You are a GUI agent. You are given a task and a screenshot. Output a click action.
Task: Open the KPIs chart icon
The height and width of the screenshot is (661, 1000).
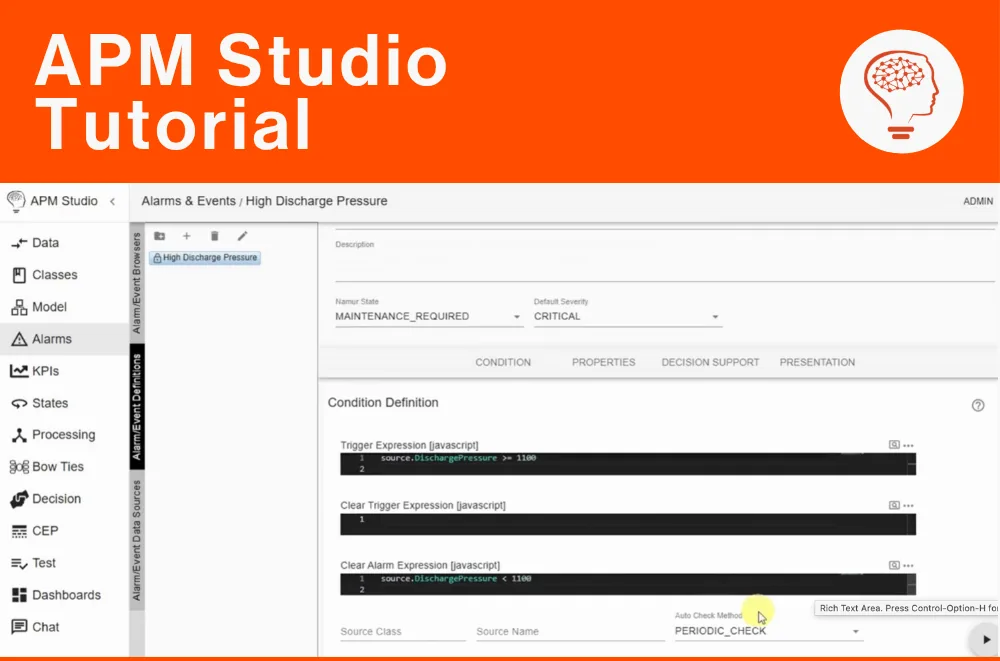click(19, 371)
